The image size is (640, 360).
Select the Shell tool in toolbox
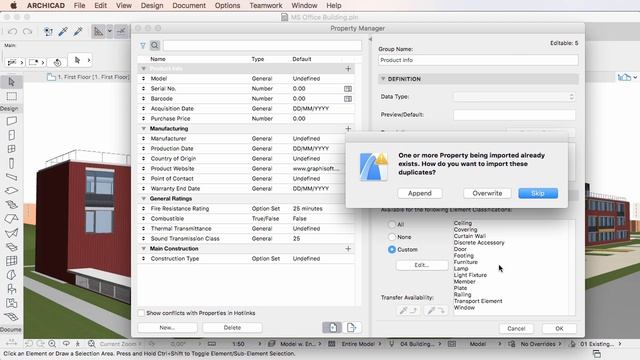11,233
